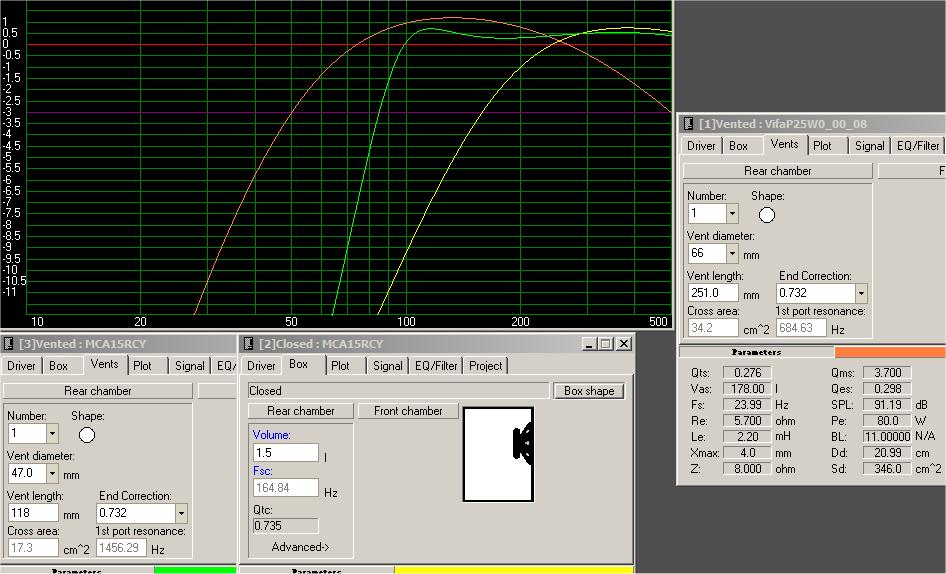Viewport: 946px width, 574px height.
Task: Open Project tab in [2]Closed window
Action: (486, 366)
